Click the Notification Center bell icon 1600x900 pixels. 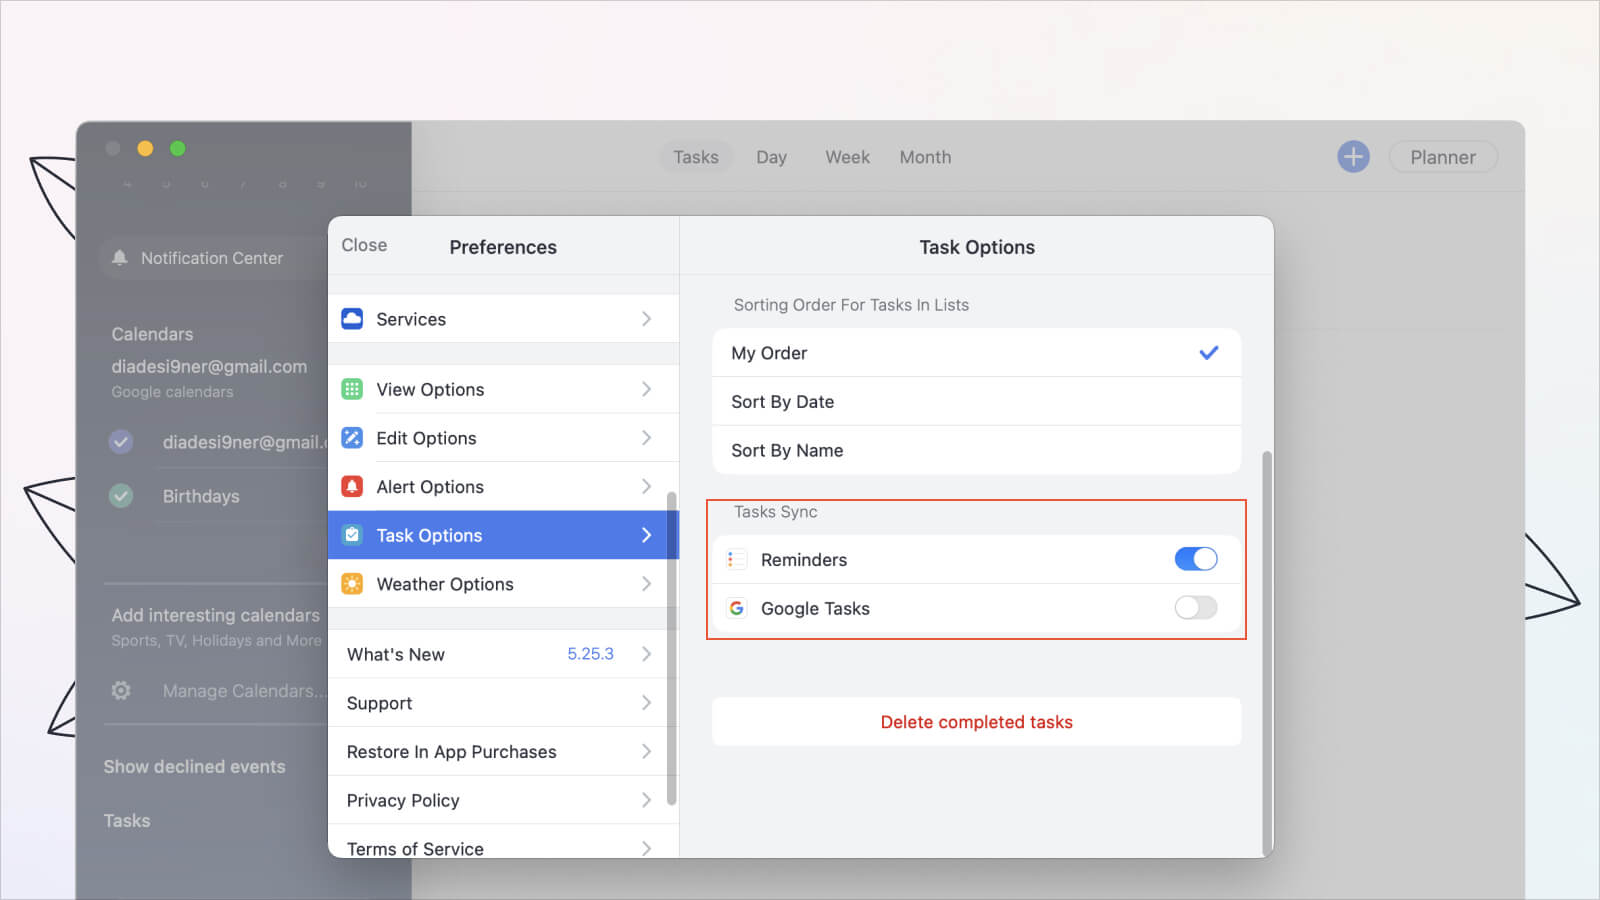pyautogui.click(x=120, y=258)
